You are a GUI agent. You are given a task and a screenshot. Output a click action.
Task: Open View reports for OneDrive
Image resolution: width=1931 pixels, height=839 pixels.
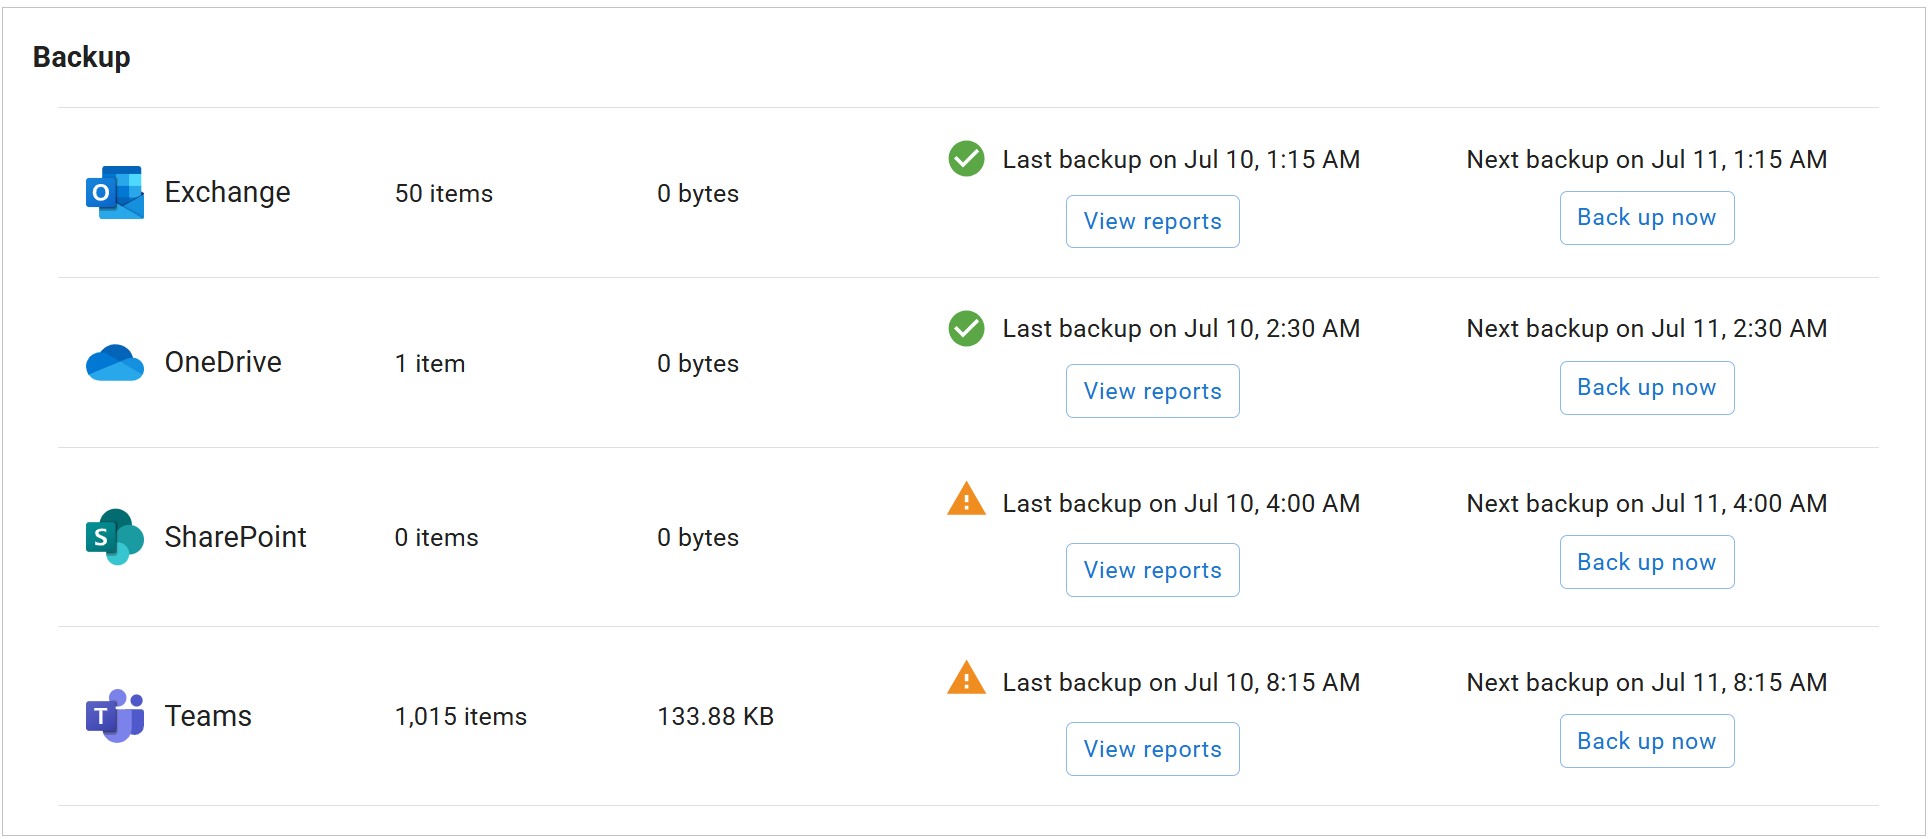click(1153, 391)
